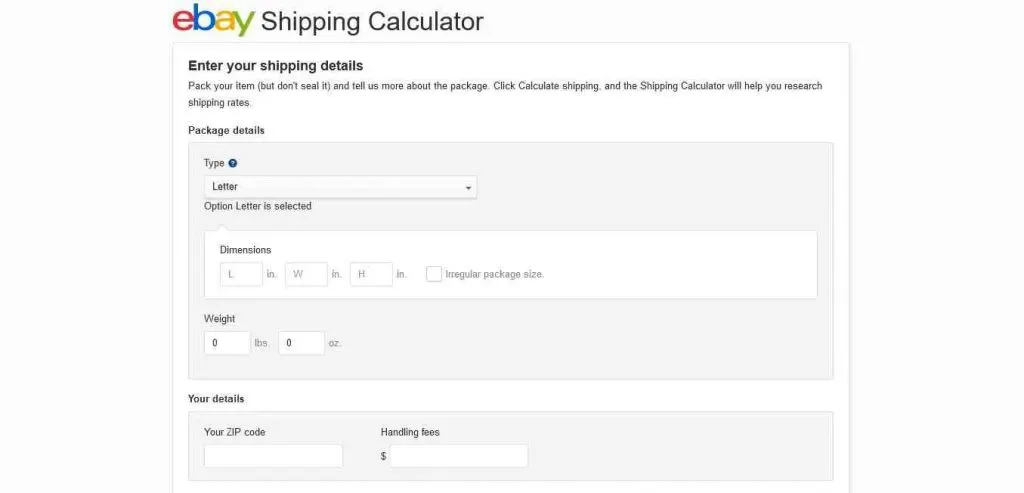
Task: Click the eBay logo
Action: [x=213, y=20]
